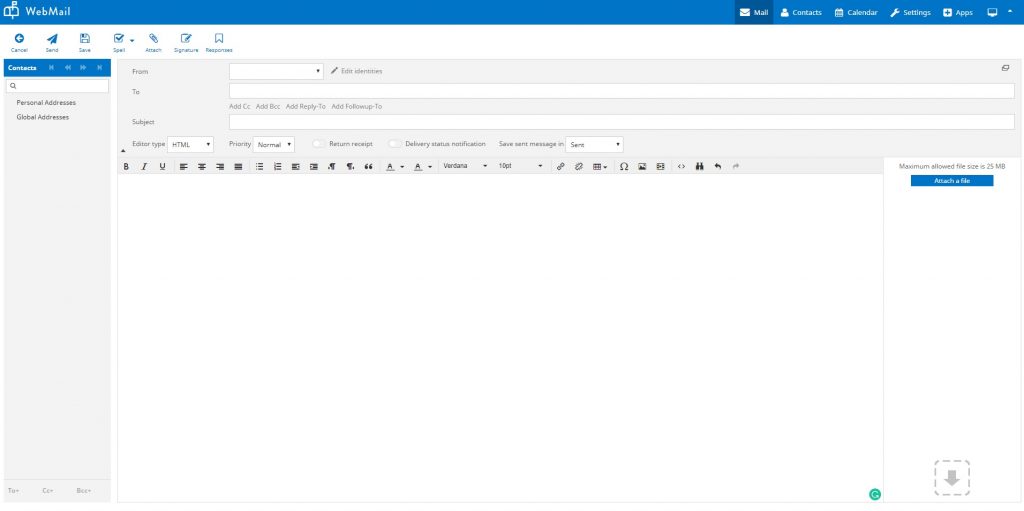The height and width of the screenshot is (511, 1024).
Task: Go to last contacts page icon
Action: tap(99, 67)
